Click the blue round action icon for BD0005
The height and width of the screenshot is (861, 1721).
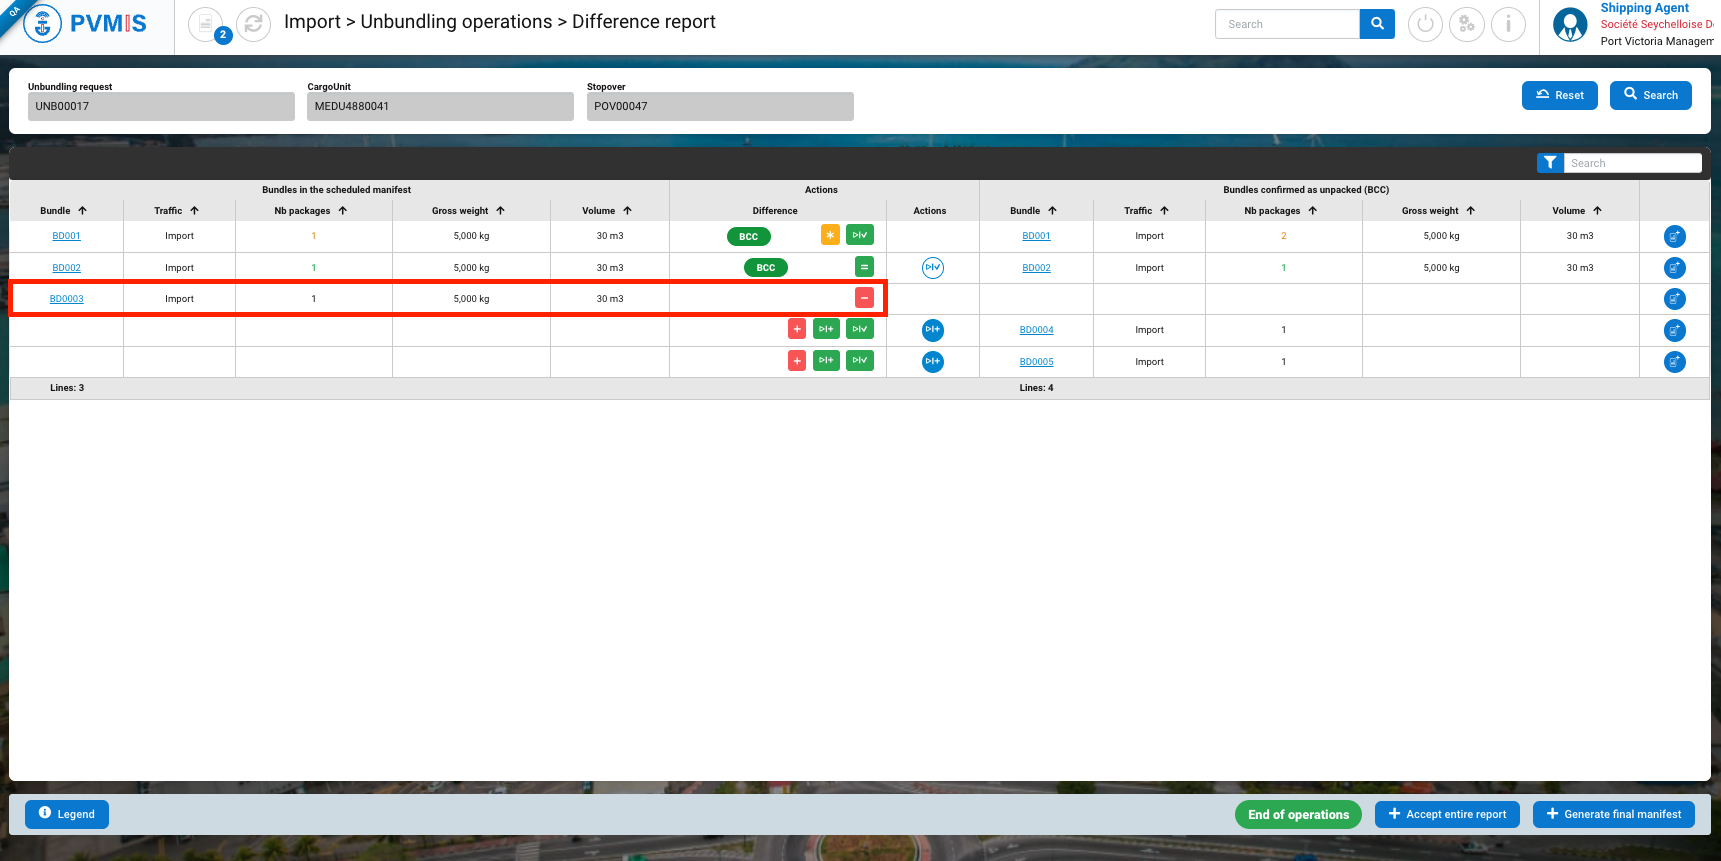point(932,361)
